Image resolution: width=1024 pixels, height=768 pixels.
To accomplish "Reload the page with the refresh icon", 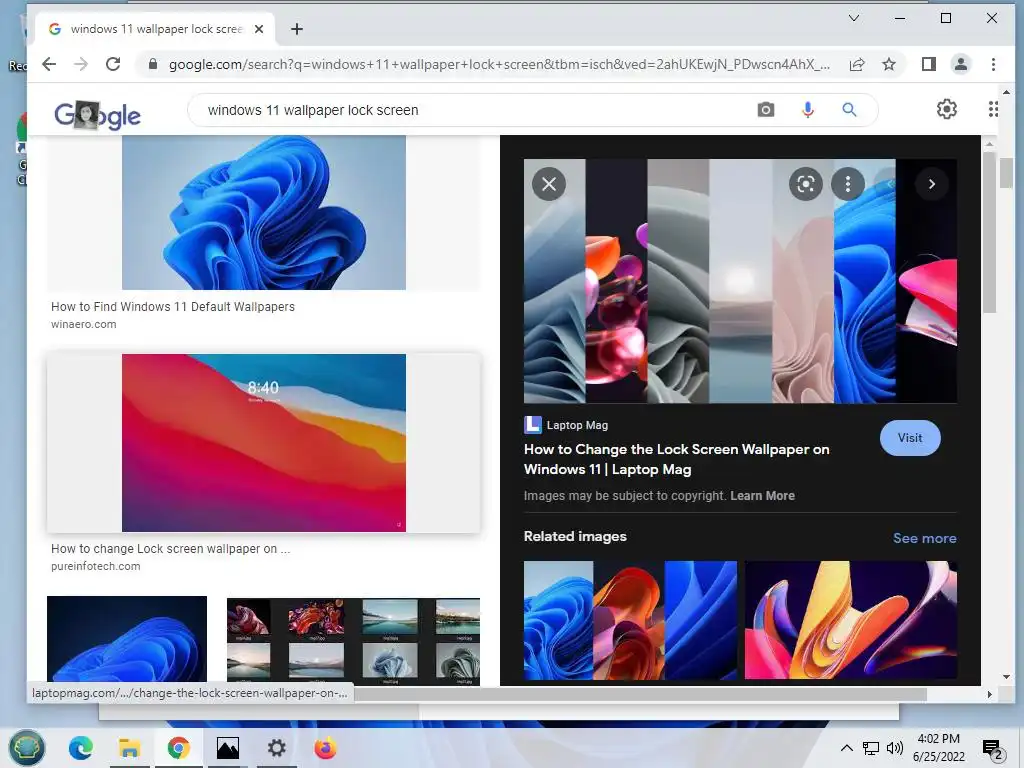I will pyautogui.click(x=113, y=64).
